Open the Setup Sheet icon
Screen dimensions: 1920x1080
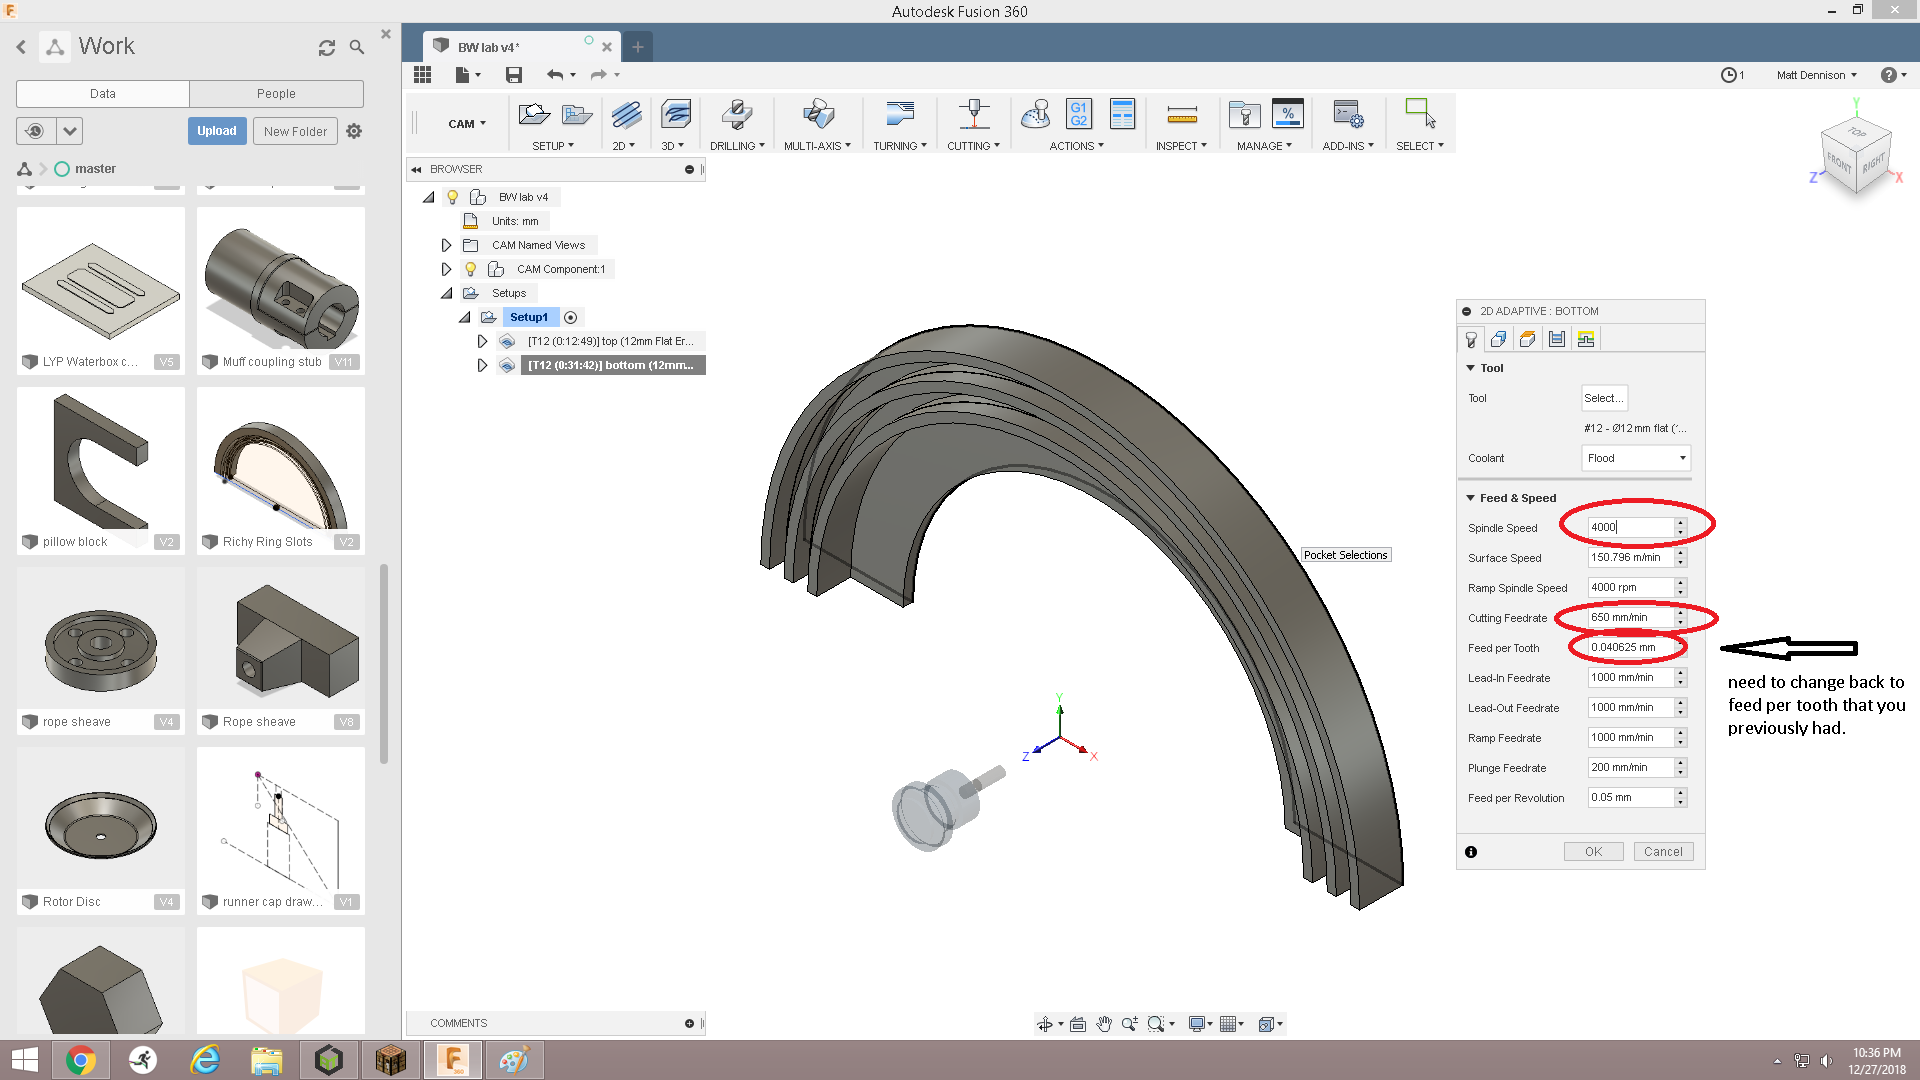click(1123, 115)
